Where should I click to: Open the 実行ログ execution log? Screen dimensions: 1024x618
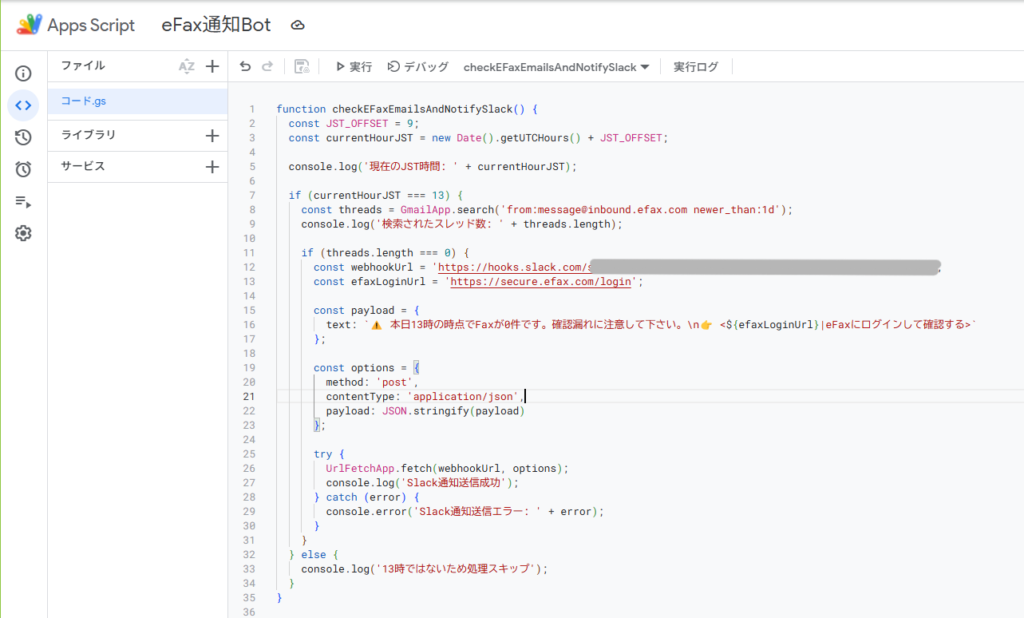696,67
